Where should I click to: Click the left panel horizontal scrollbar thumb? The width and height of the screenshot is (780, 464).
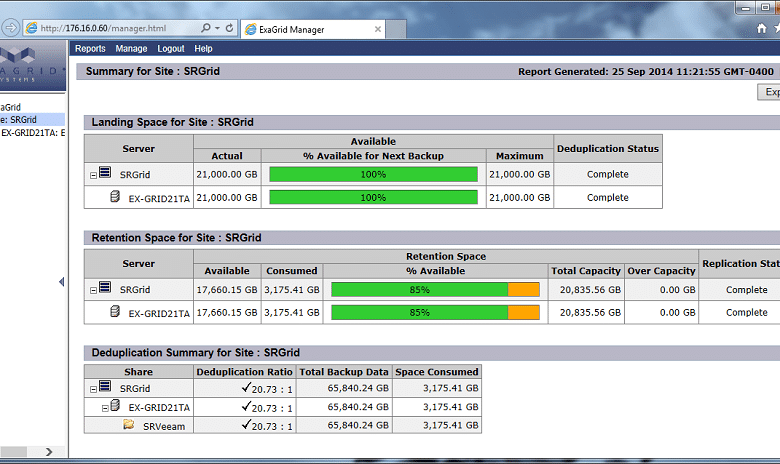[x=13, y=452]
